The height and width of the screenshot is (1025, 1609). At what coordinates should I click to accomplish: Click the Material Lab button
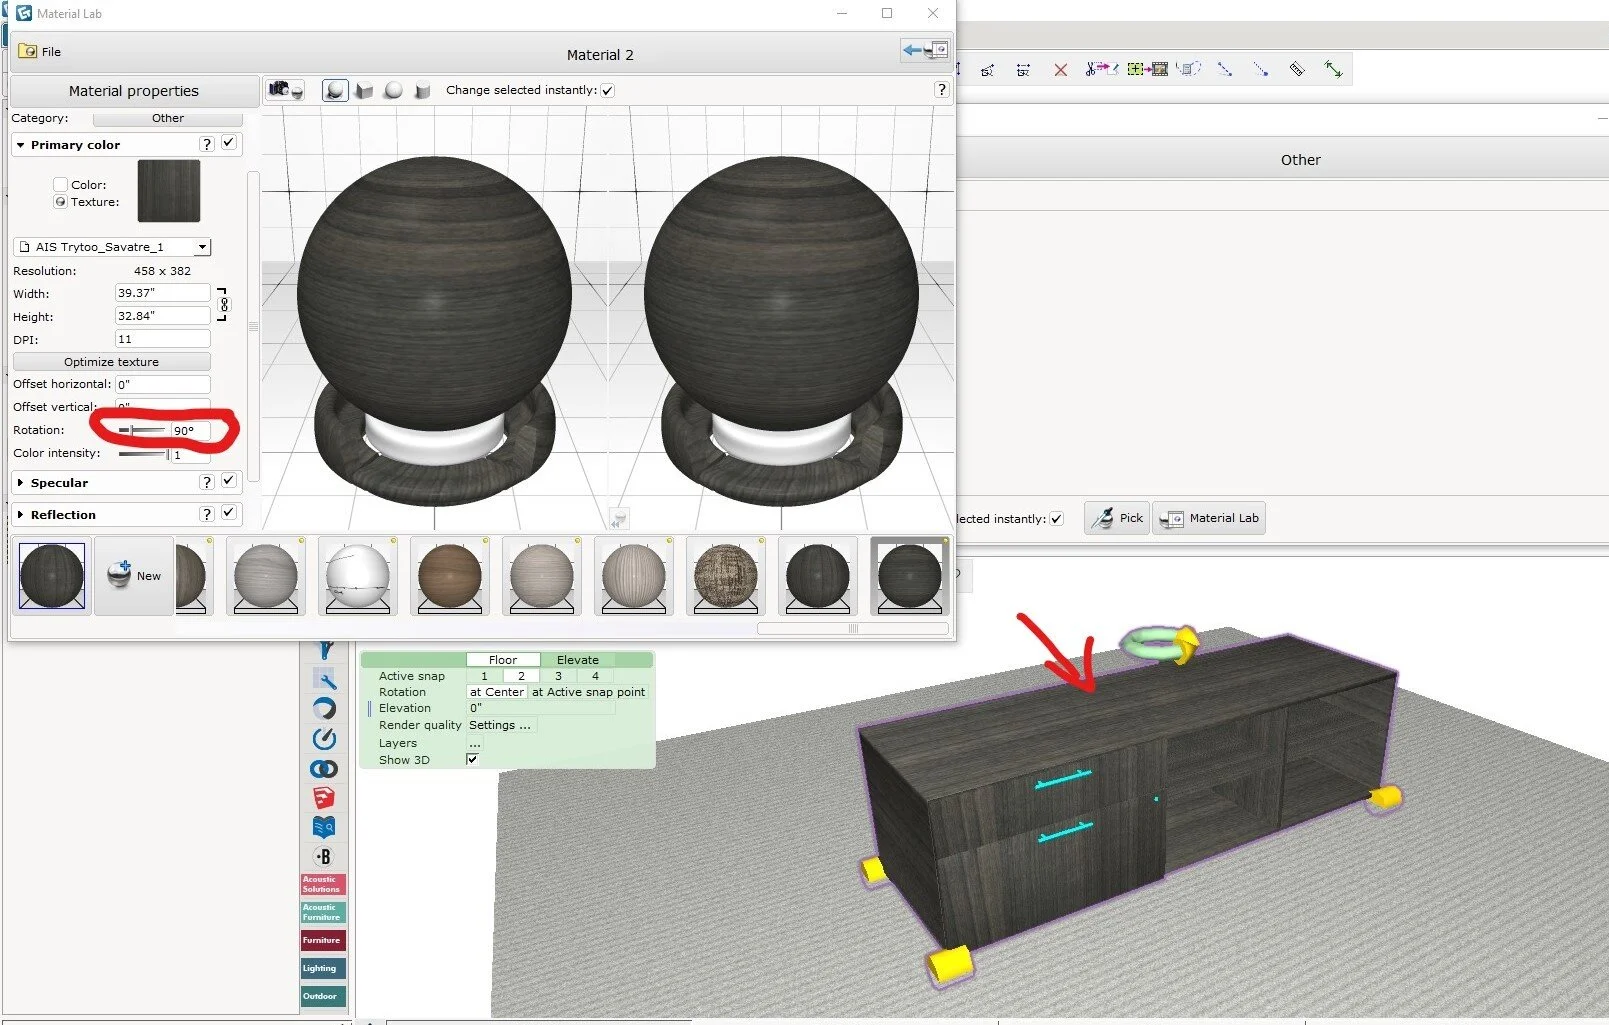tap(1209, 518)
